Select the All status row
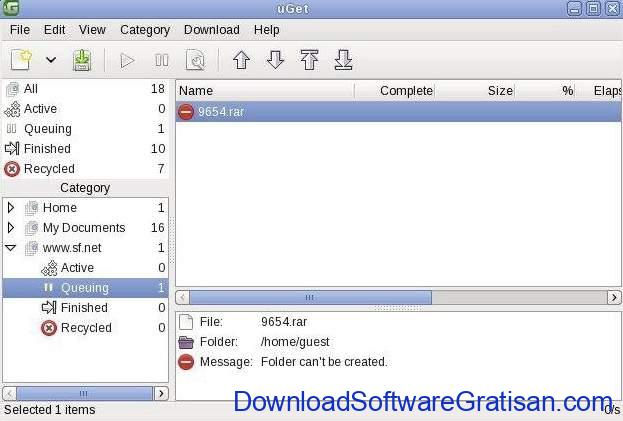Screen dimensions: 623x421 [85, 89]
